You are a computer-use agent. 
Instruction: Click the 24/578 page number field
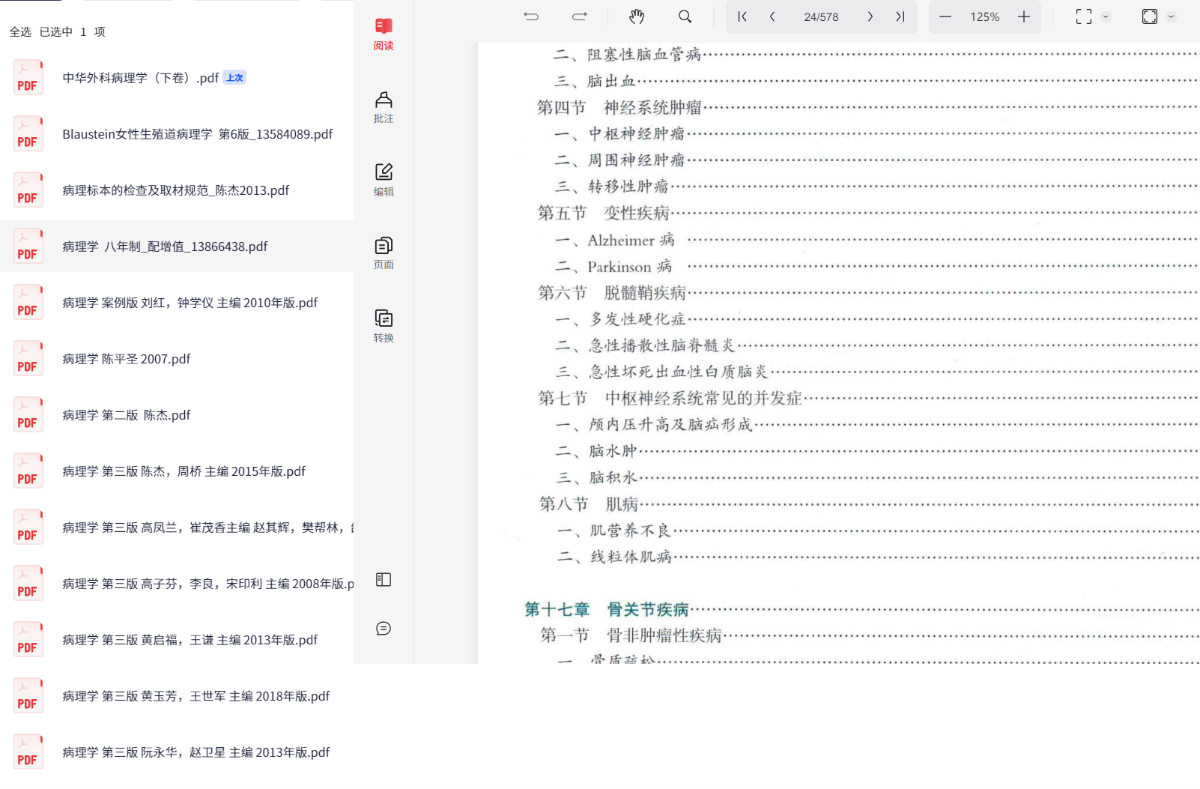[x=821, y=17]
